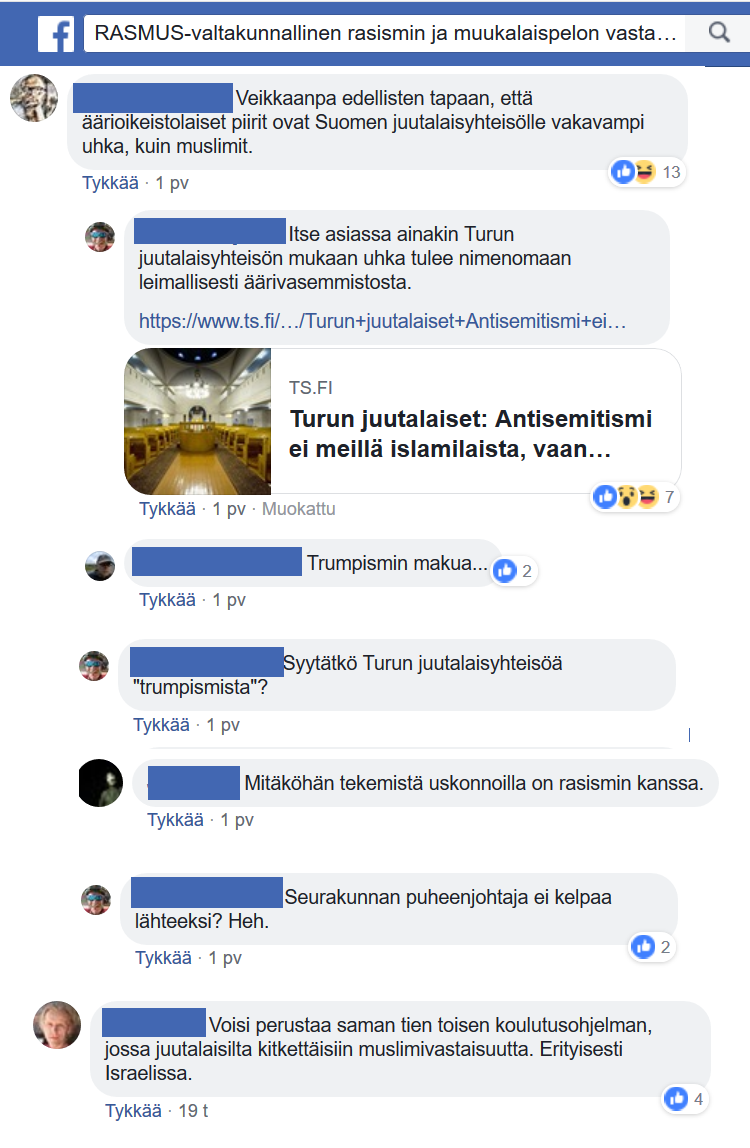
Task: Like the Voisi perustaa saman tien comment
Action: pyautogui.click(x=133, y=1111)
